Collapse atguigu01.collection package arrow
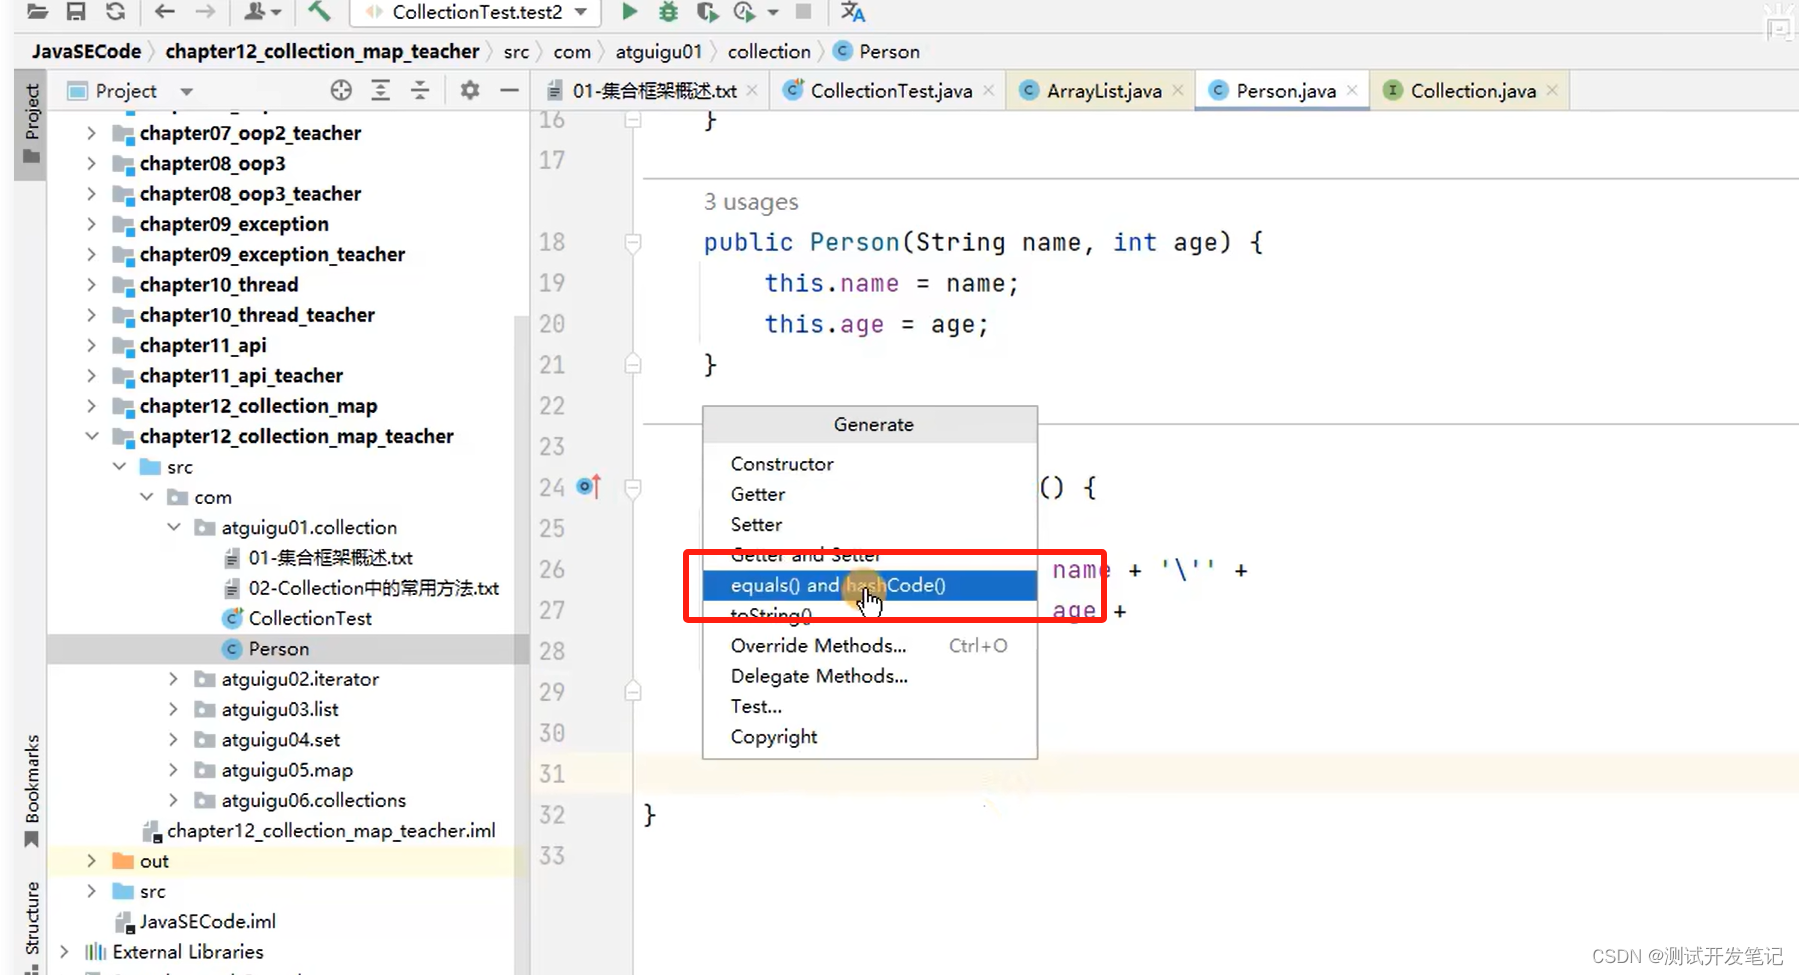Image resolution: width=1799 pixels, height=975 pixels. pyautogui.click(x=173, y=527)
